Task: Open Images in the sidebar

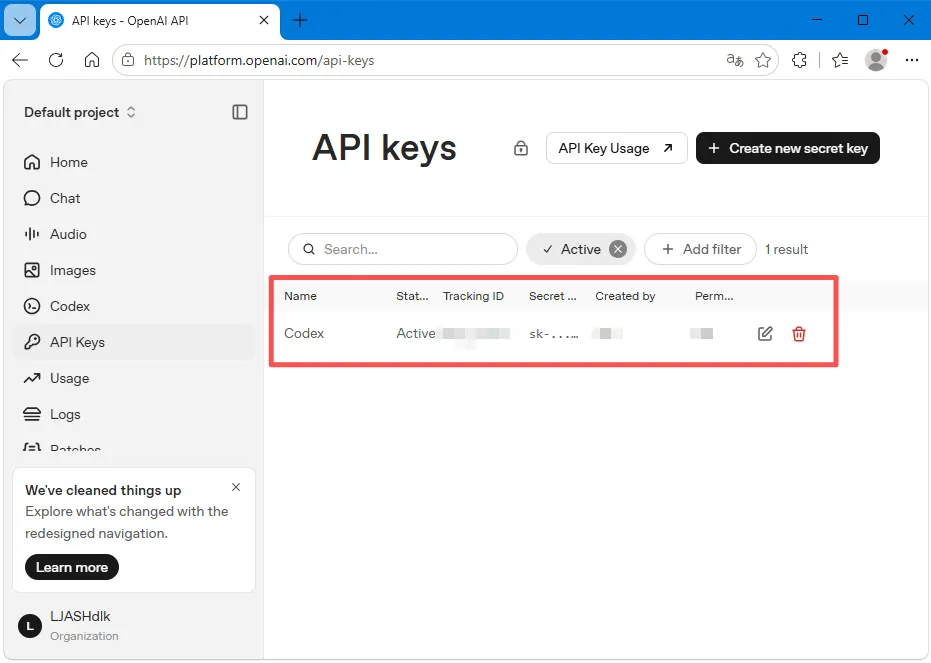Action: point(134,270)
